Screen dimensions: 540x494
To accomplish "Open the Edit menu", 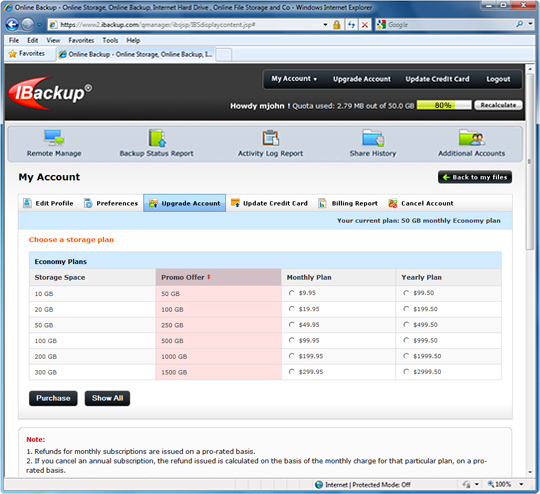I will (33, 40).
